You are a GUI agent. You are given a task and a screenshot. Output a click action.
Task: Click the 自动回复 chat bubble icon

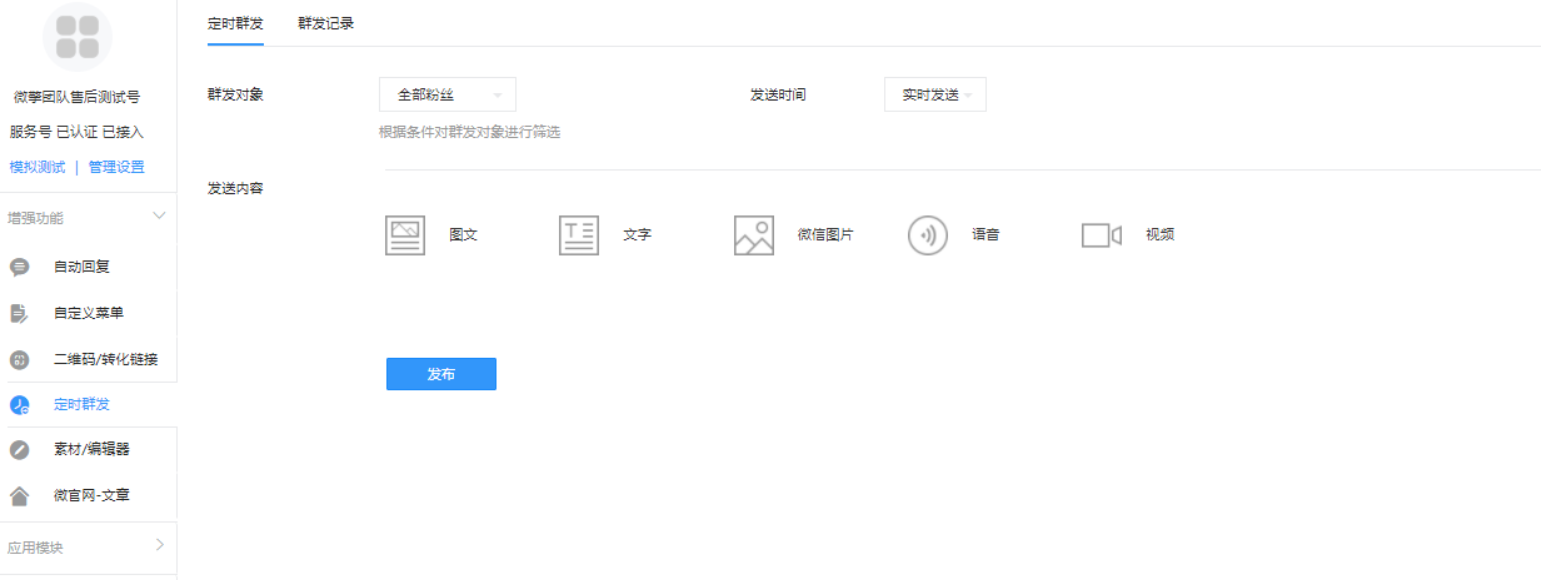[19, 268]
